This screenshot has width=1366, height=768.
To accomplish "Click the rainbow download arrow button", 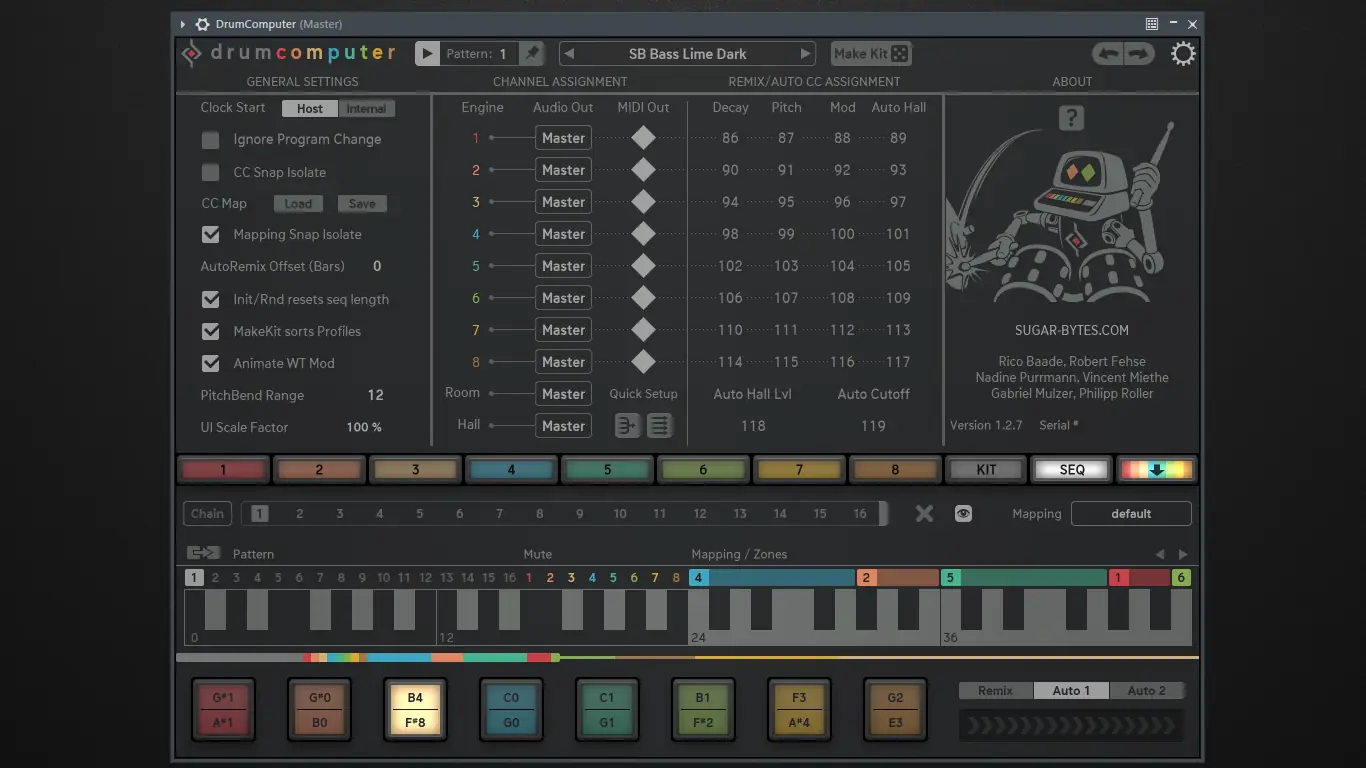I will [1156, 470].
